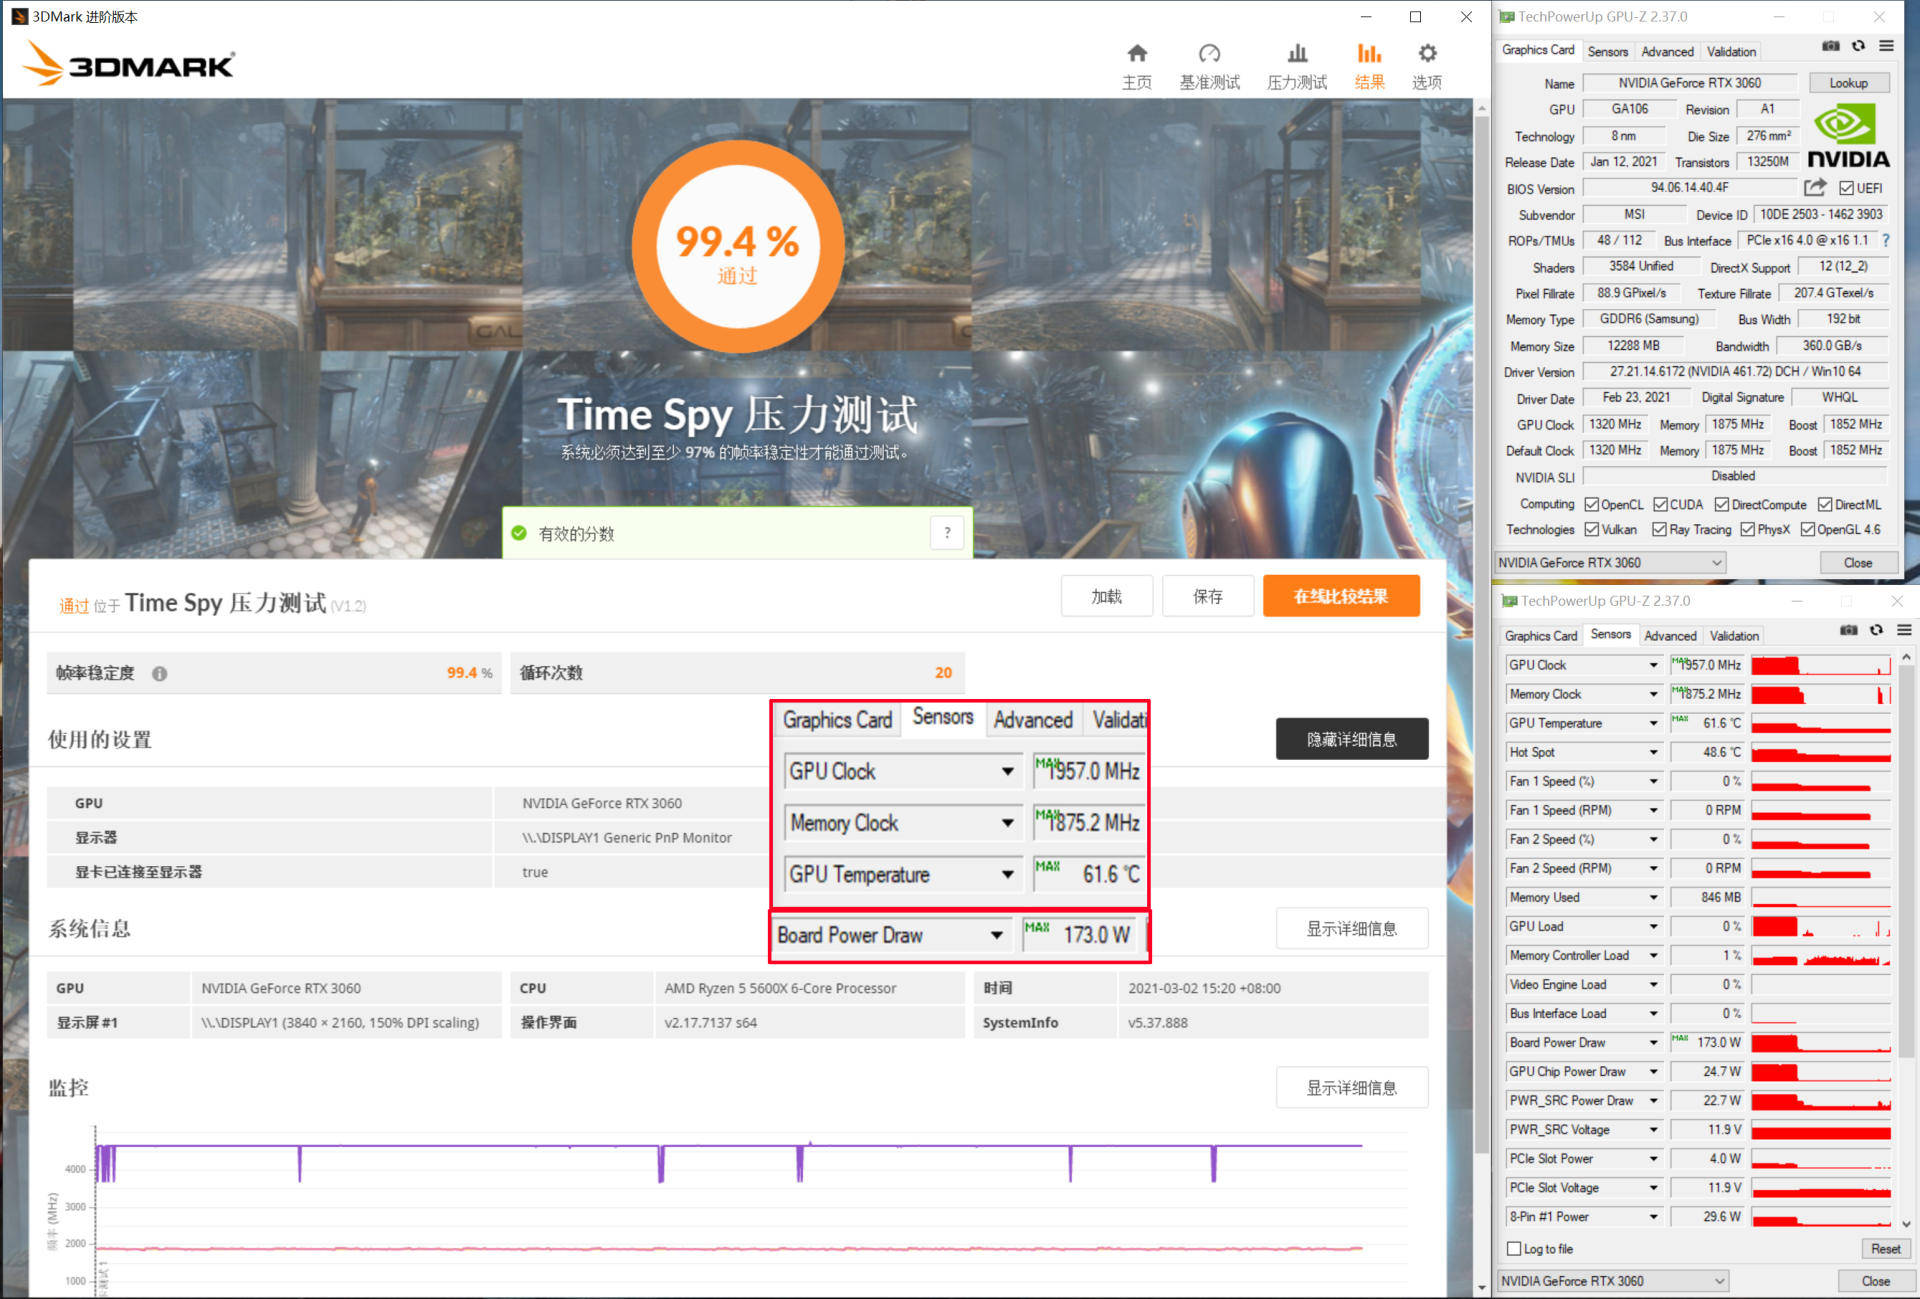Toggle OpenCL checkbox in GPU-Z
The width and height of the screenshot is (1920, 1299).
(1591, 504)
